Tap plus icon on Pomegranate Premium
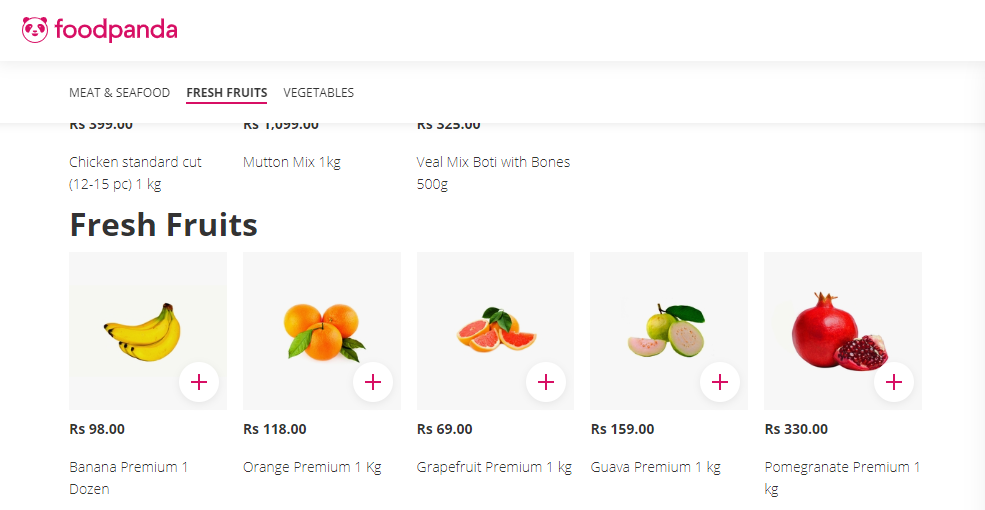 tap(894, 382)
